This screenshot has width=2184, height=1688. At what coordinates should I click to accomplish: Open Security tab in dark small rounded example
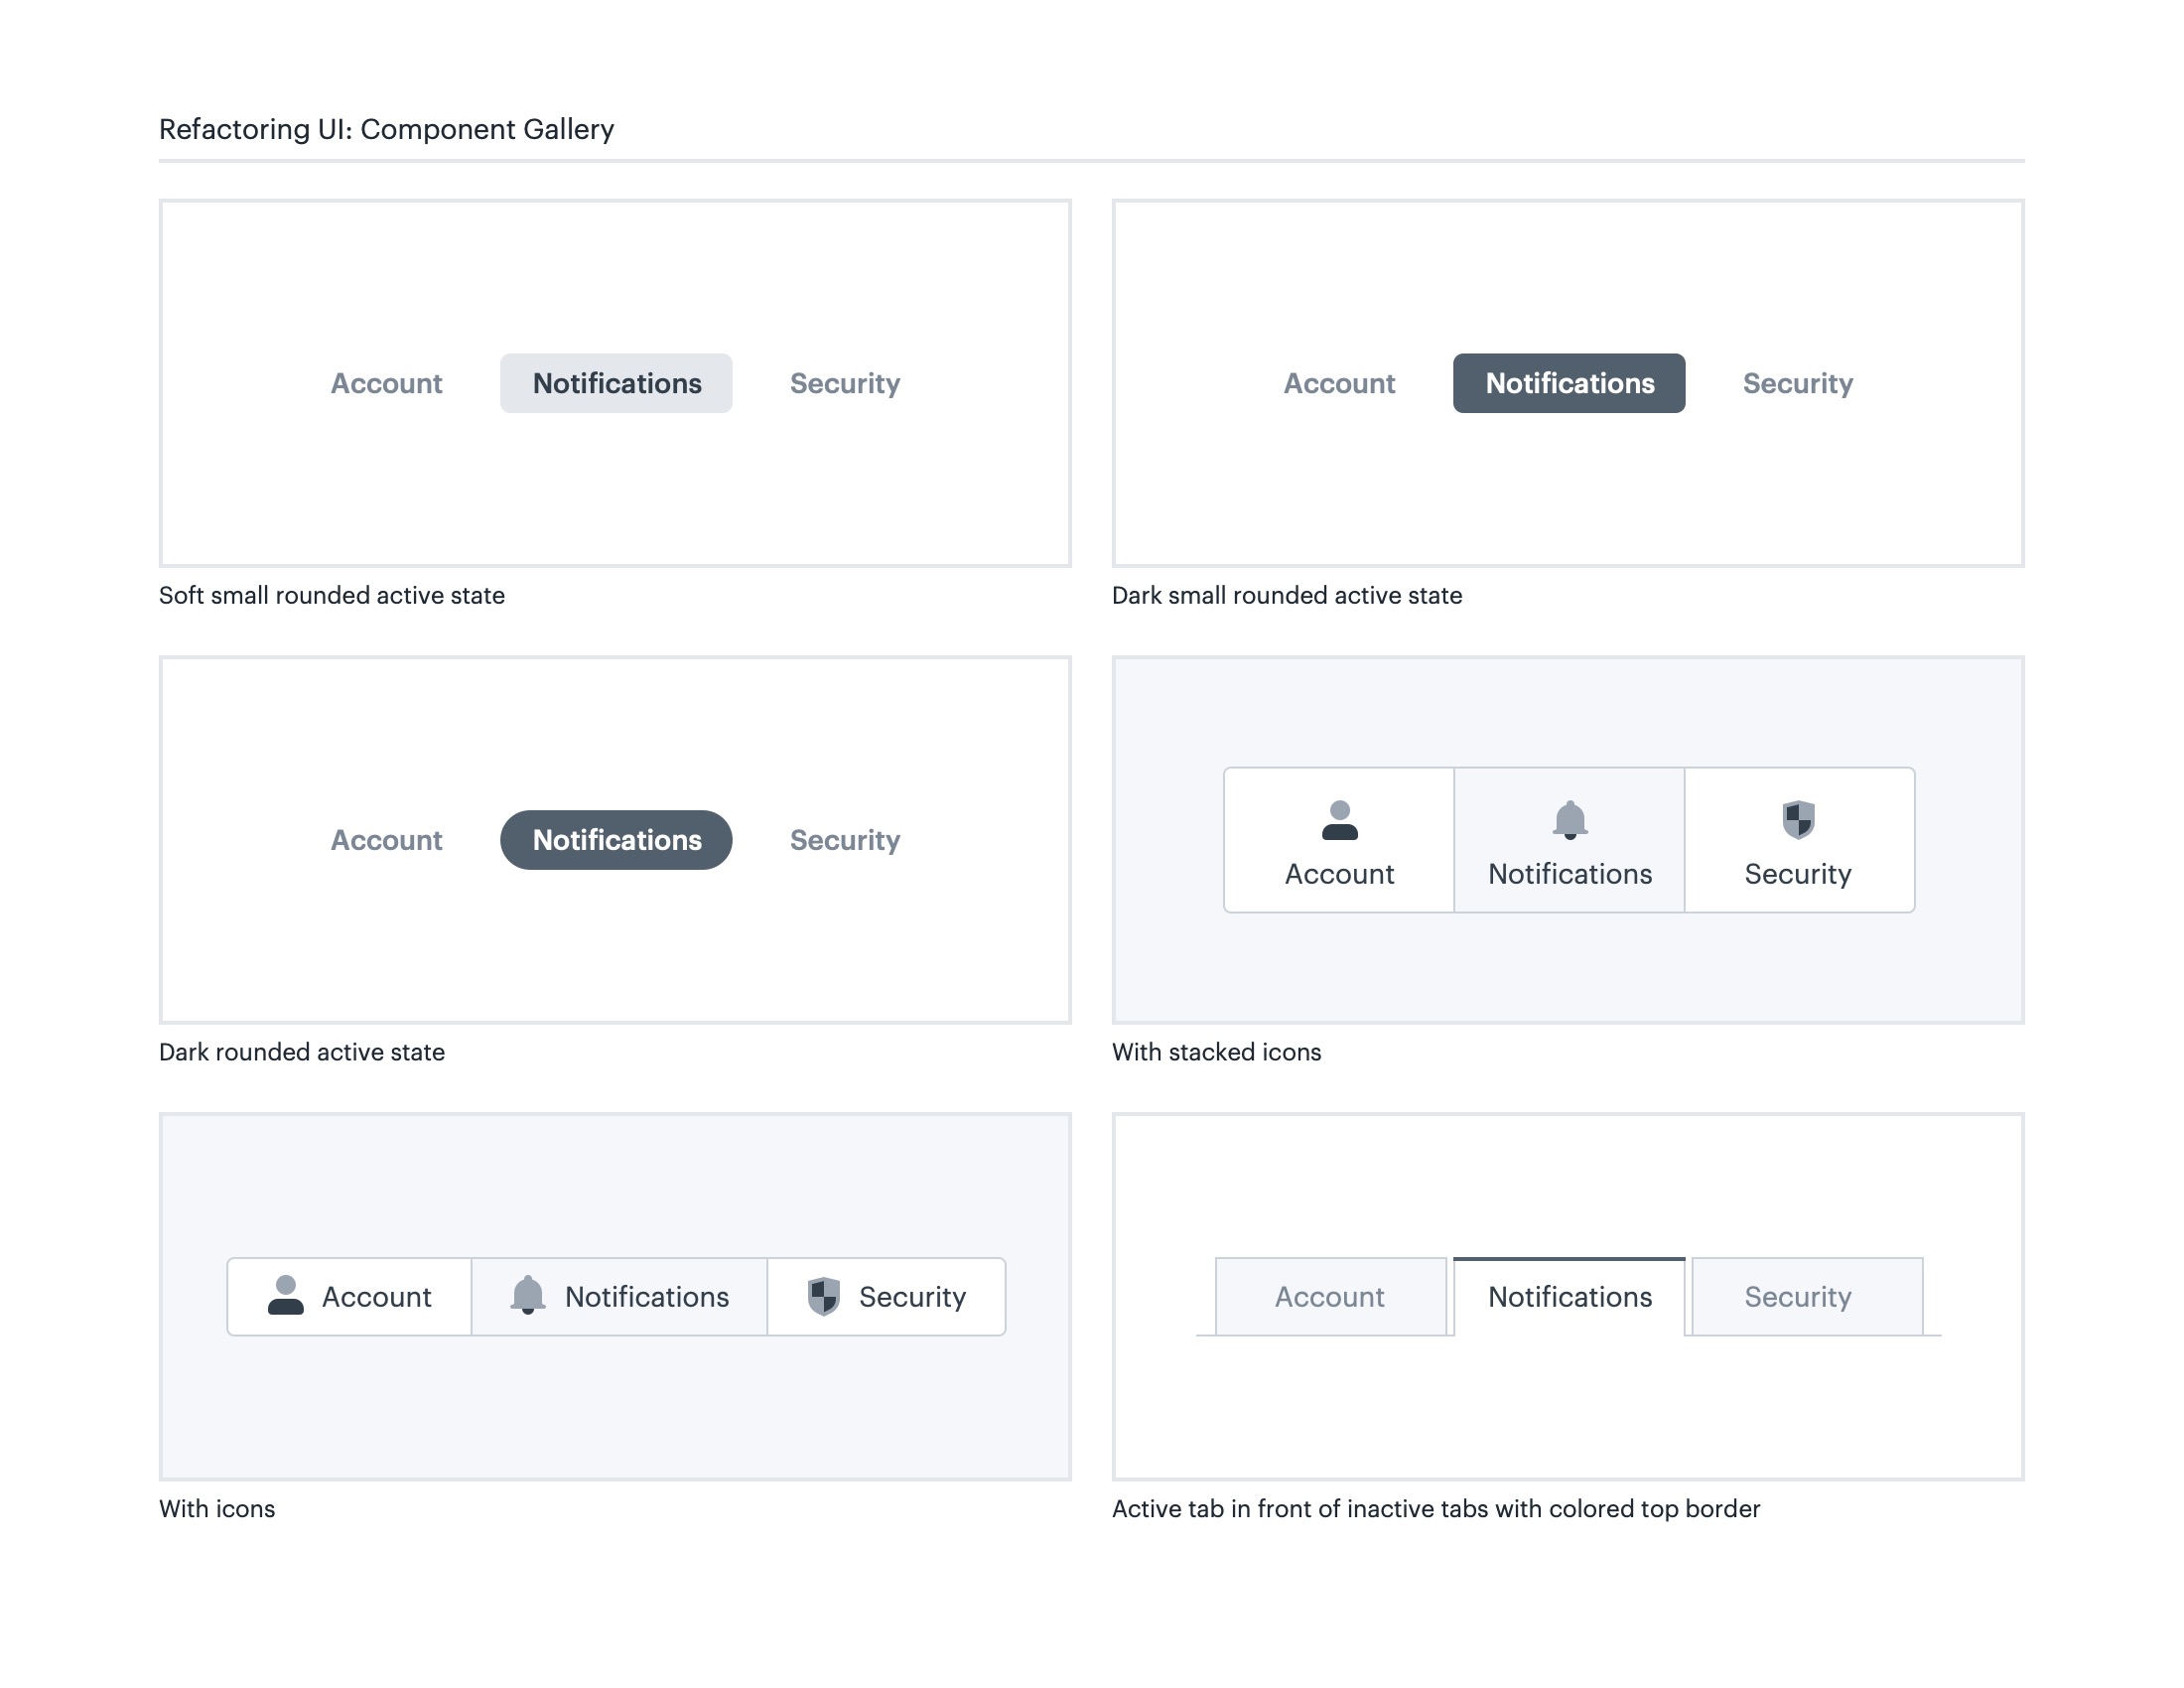tap(1797, 383)
